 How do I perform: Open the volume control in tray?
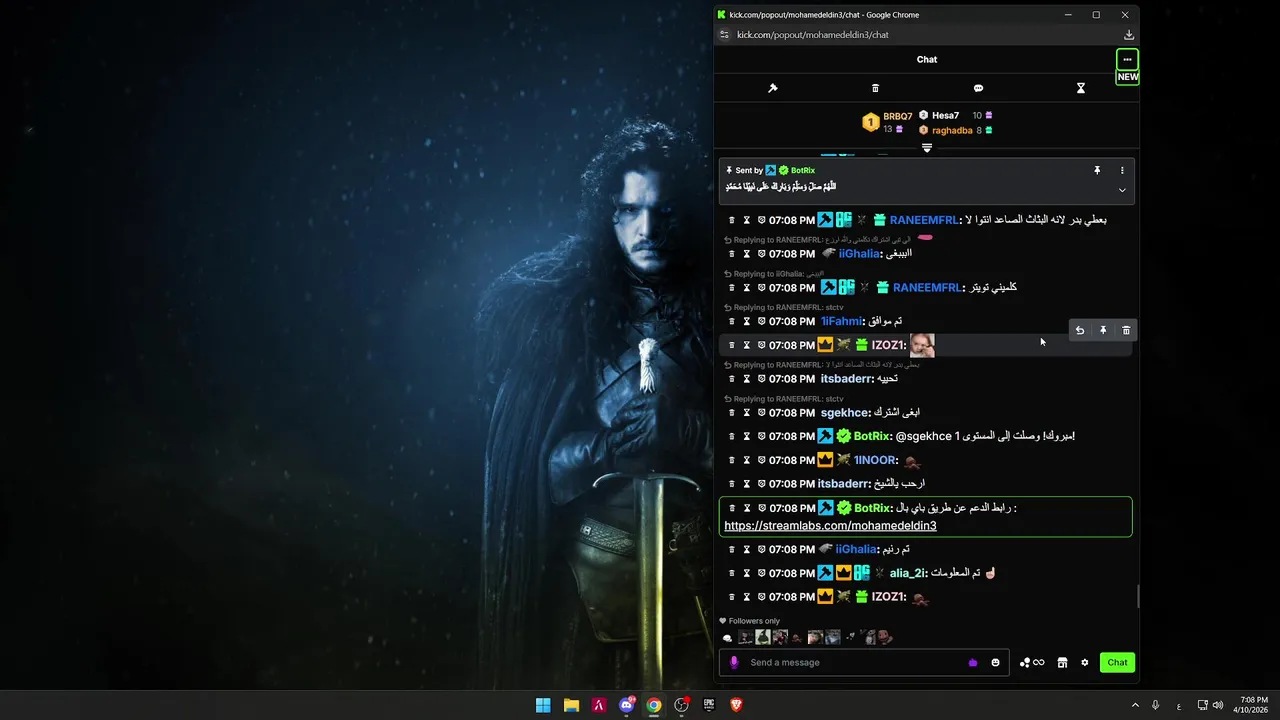tap(1218, 705)
